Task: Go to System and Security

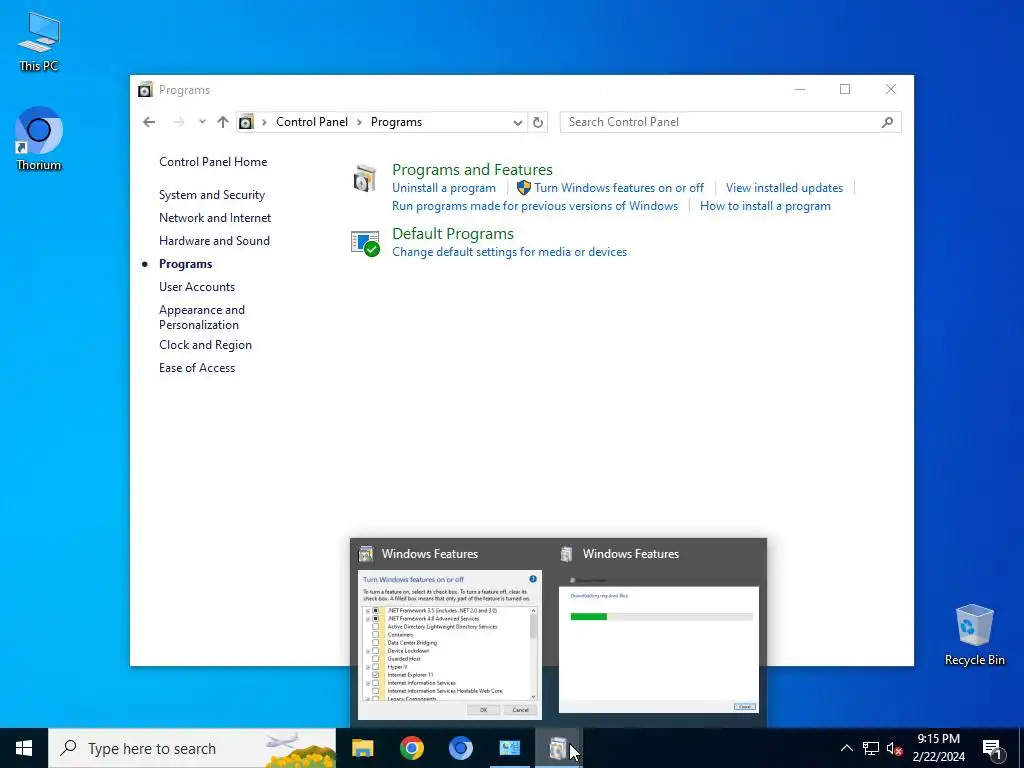Action: coord(212,195)
